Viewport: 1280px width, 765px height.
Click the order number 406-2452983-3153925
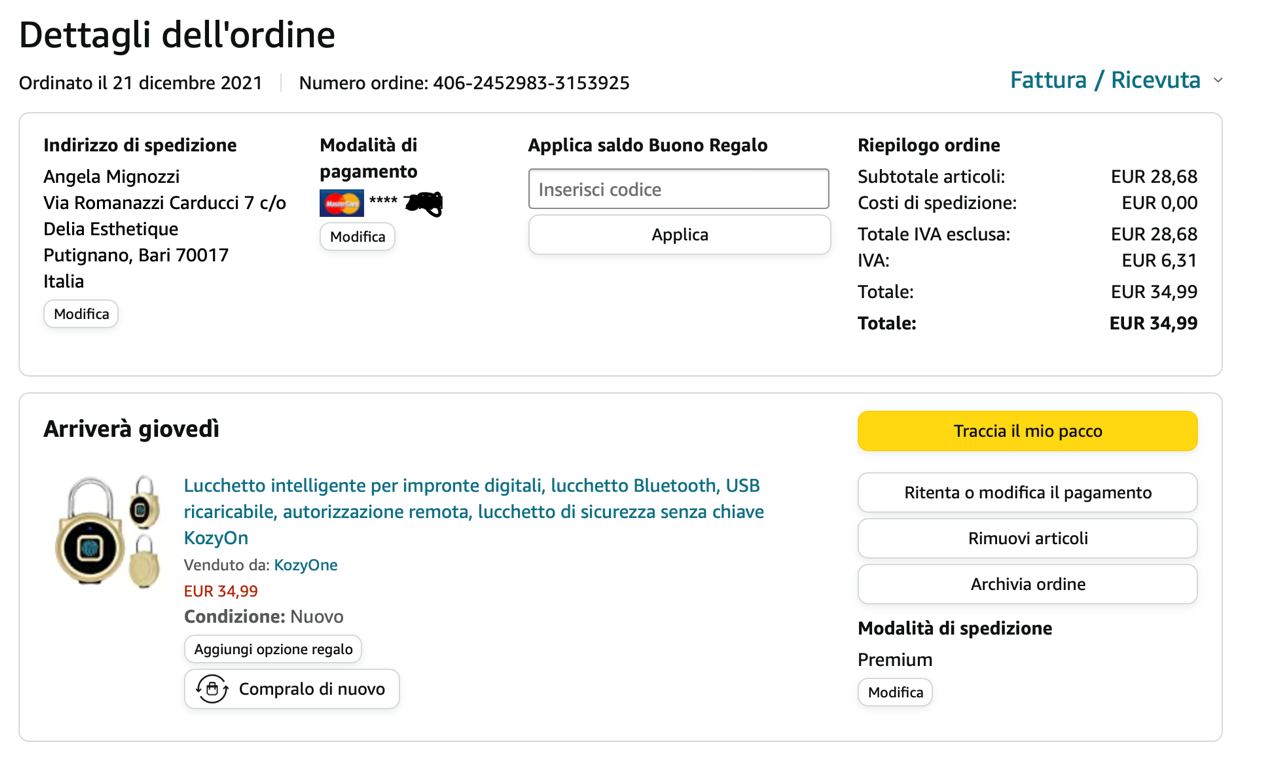click(531, 83)
